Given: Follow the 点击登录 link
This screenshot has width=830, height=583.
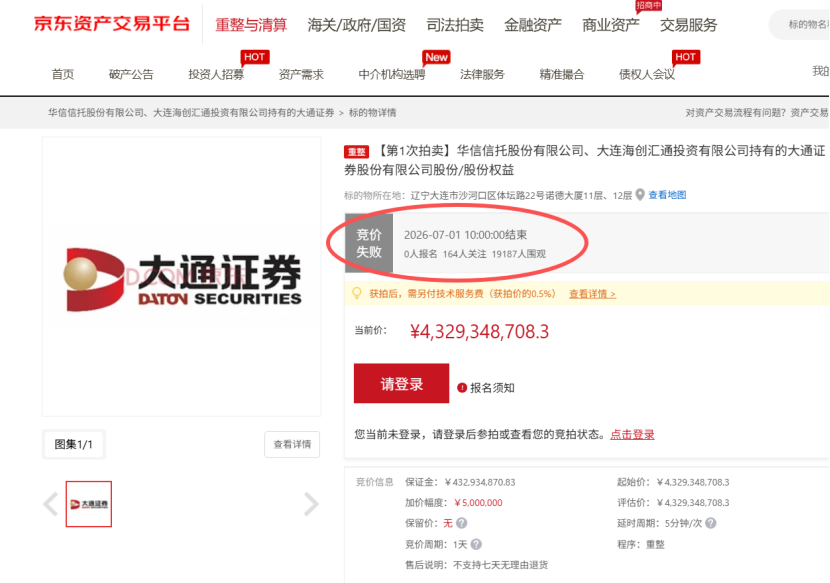Looking at the screenshot, I should [x=633, y=435].
